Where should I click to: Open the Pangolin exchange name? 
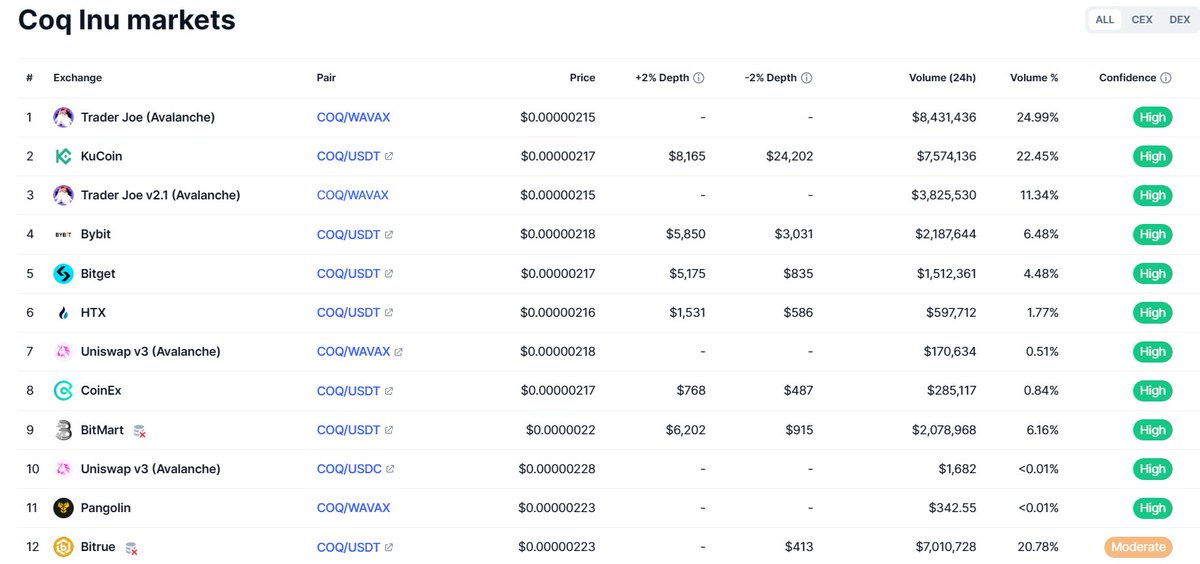(106, 508)
